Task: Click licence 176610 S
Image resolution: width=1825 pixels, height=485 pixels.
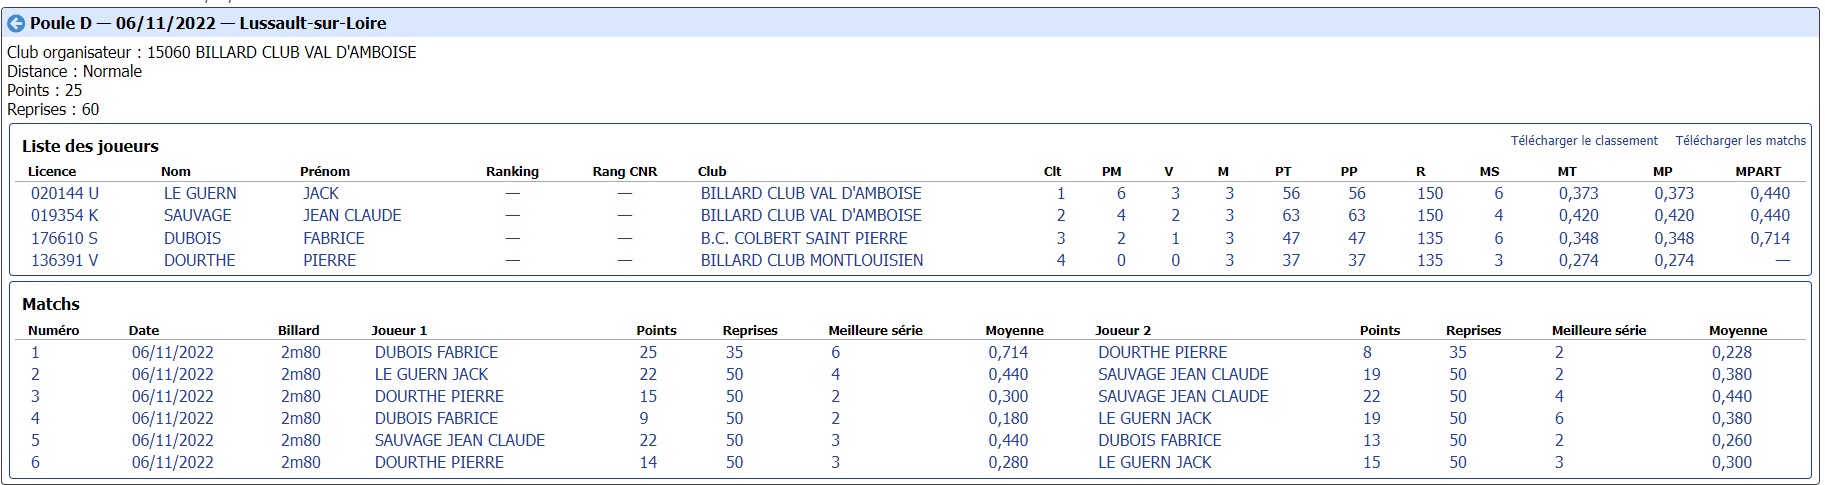Action: point(64,239)
